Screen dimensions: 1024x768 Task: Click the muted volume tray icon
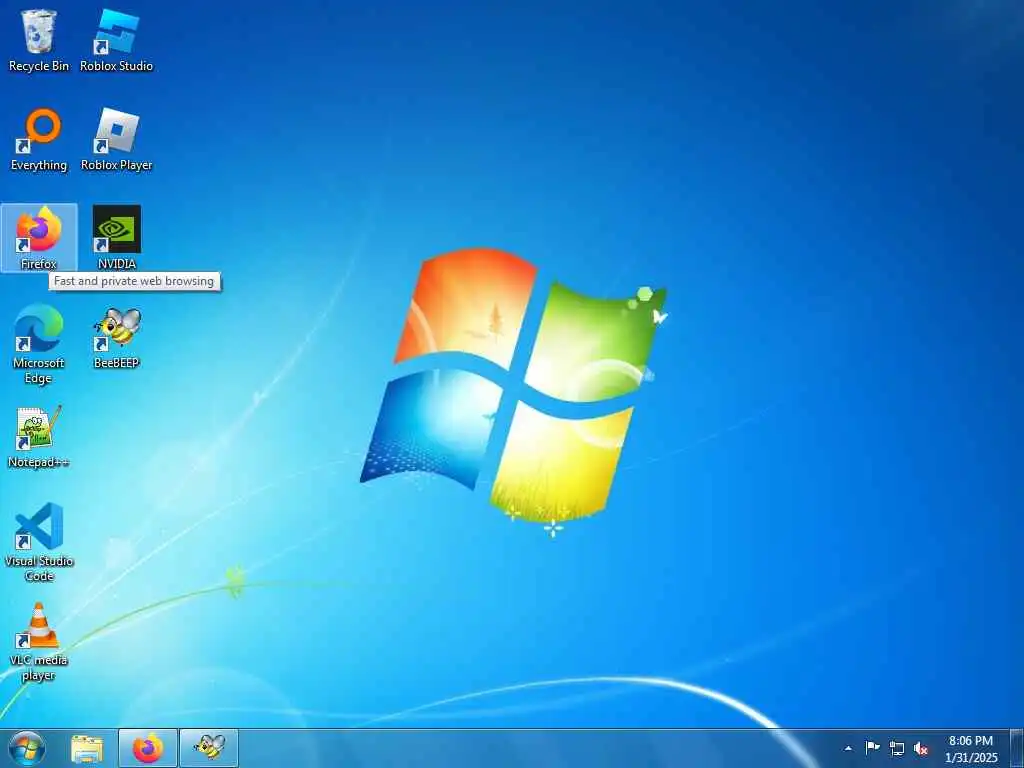click(921, 749)
